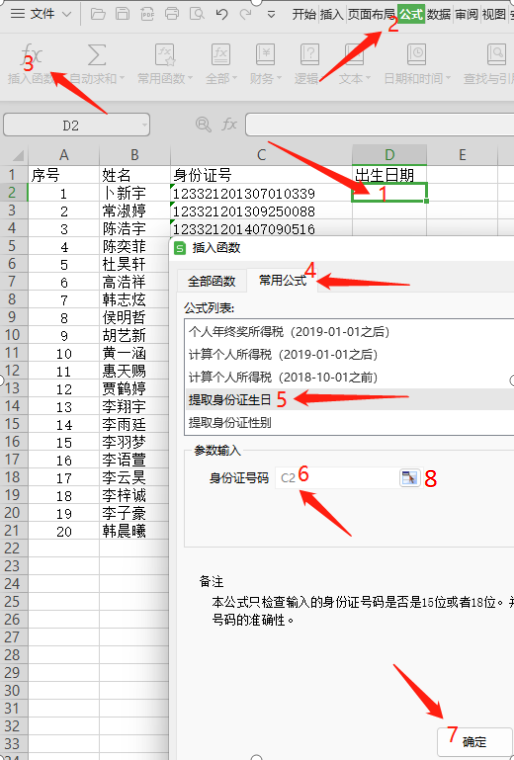Screen dimensions: 514x760
Task: Switch to the 插入 tab
Action: pos(332,15)
